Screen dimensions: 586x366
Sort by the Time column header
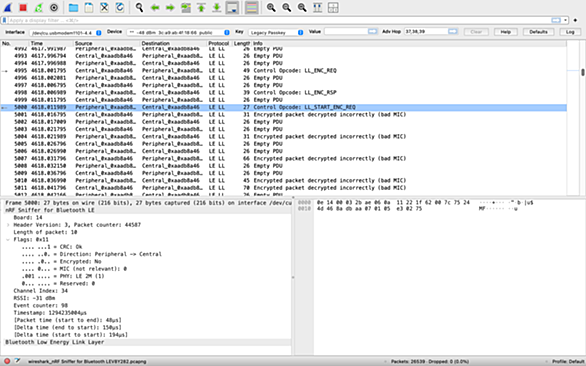(x=51, y=43)
